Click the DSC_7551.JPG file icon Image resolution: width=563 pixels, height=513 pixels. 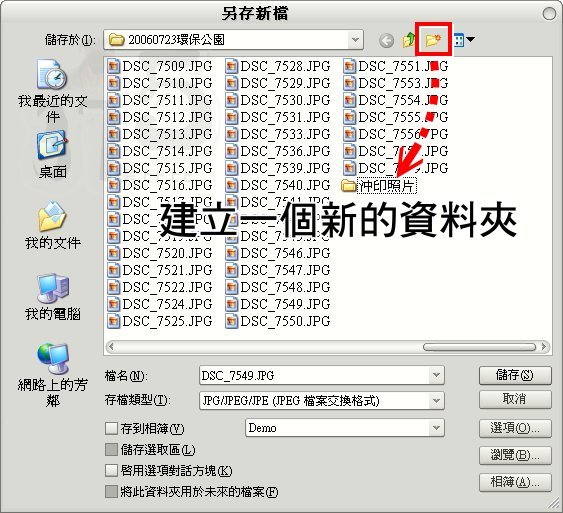coord(349,66)
